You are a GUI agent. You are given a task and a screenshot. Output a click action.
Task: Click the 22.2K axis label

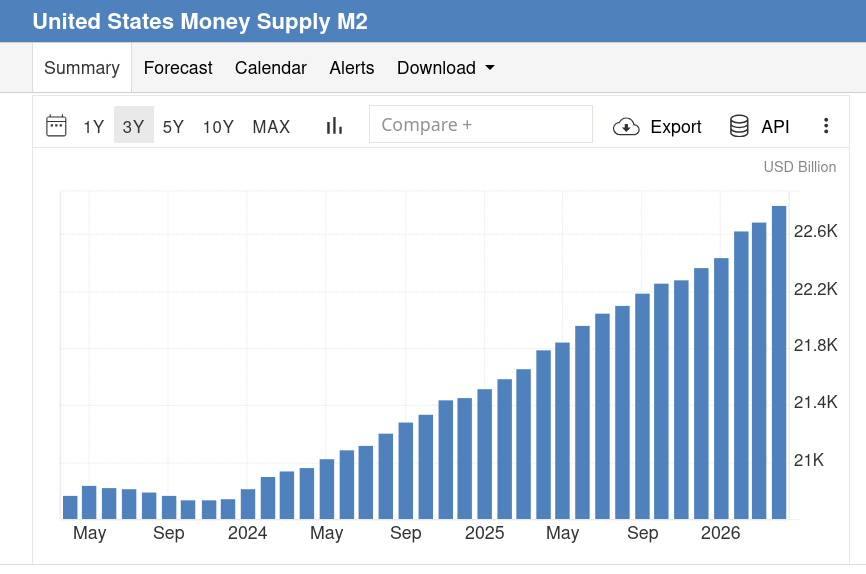[815, 288]
